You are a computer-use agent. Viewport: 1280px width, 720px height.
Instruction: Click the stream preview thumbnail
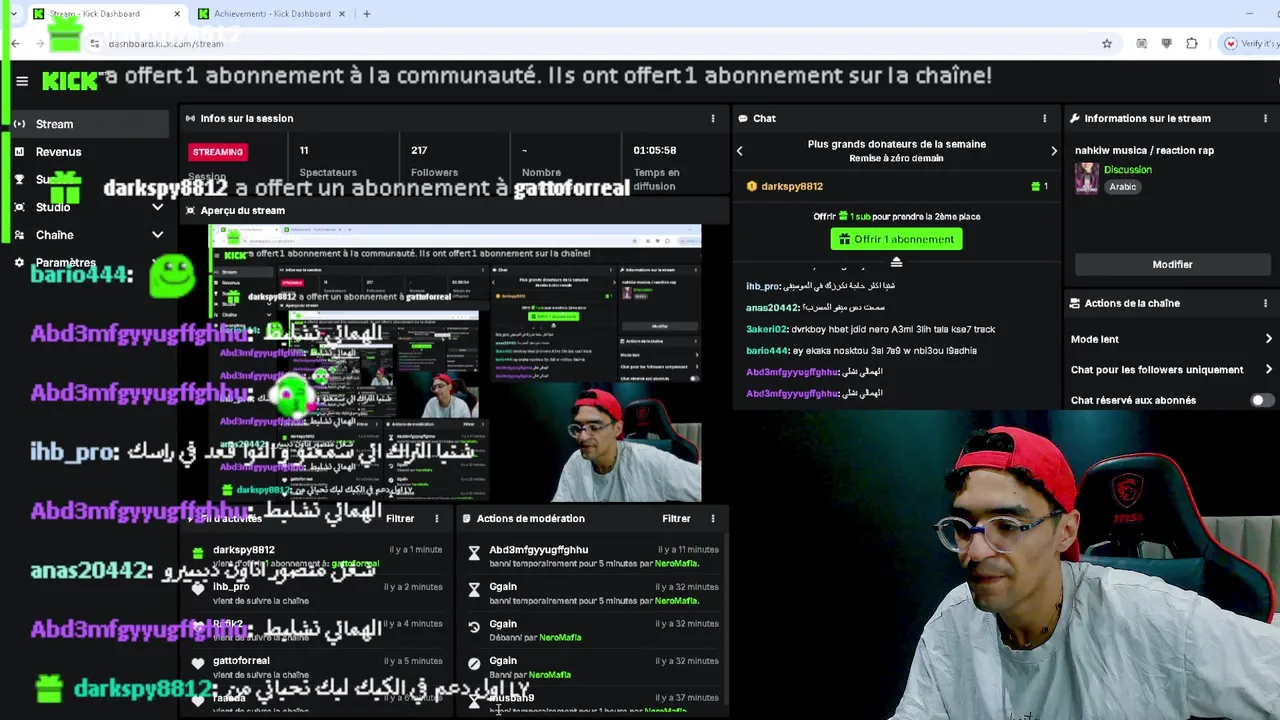pyautogui.click(x=455, y=363)
